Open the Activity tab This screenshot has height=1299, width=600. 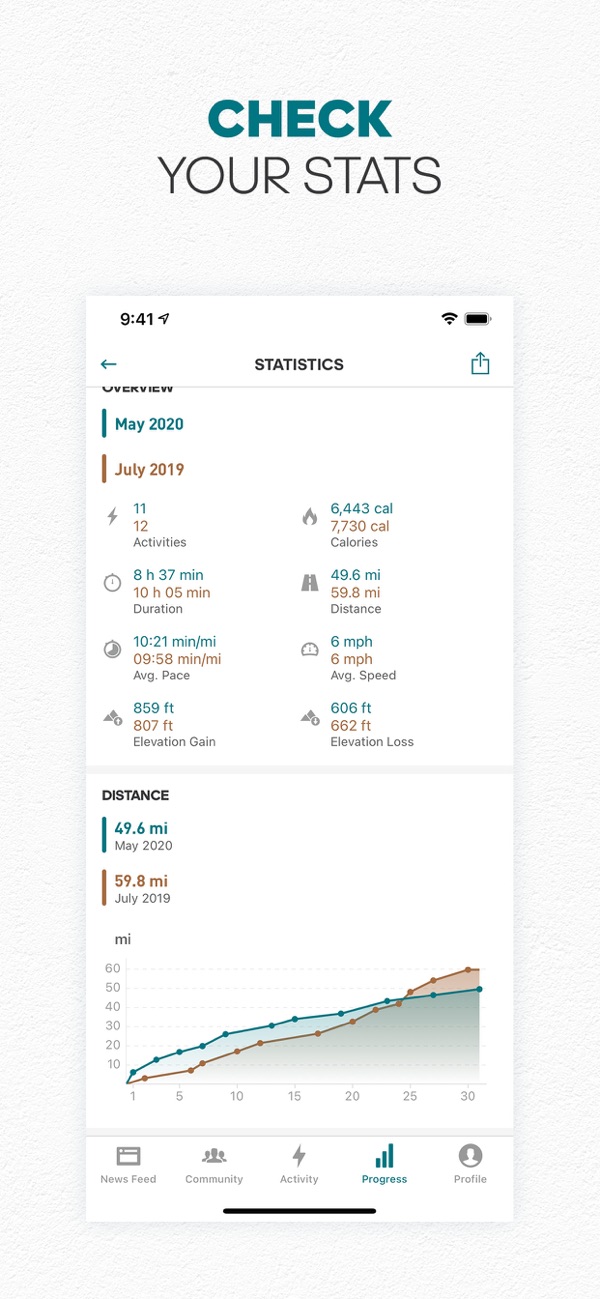[299, 1165]
